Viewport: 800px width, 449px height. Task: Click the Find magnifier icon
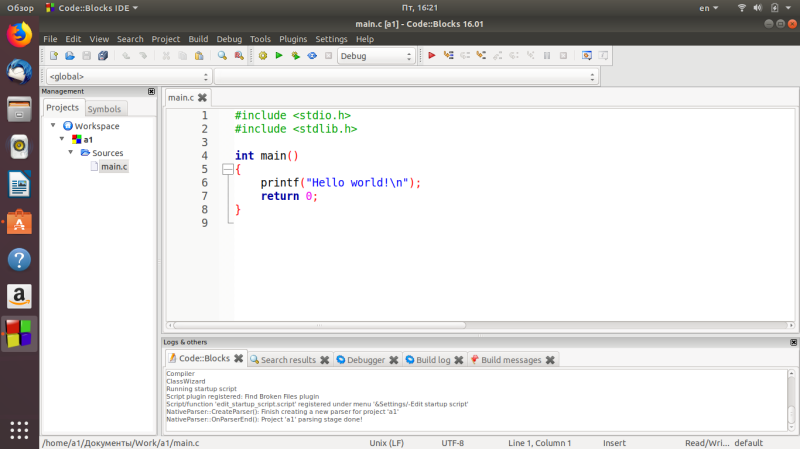tap(222, 56)
